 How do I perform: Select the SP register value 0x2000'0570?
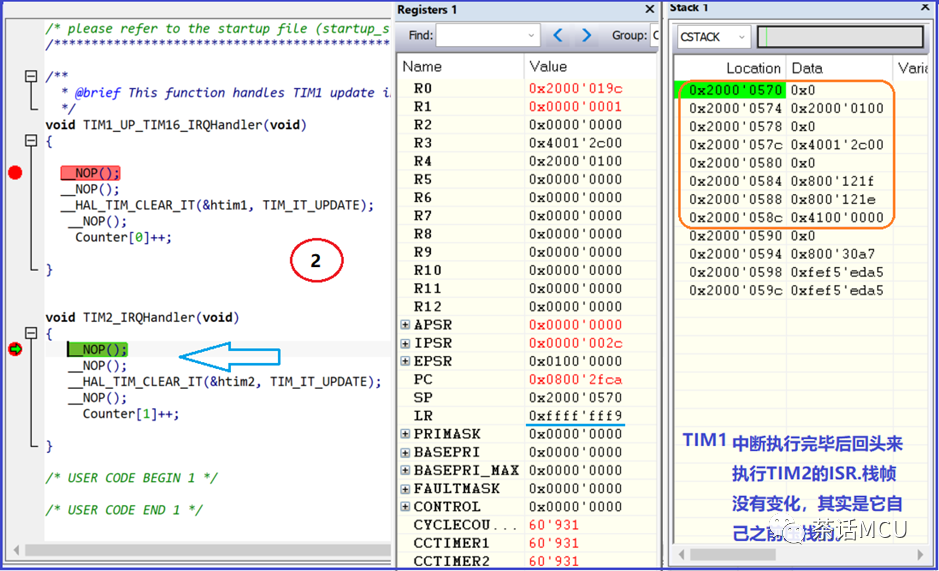(575, 398)
